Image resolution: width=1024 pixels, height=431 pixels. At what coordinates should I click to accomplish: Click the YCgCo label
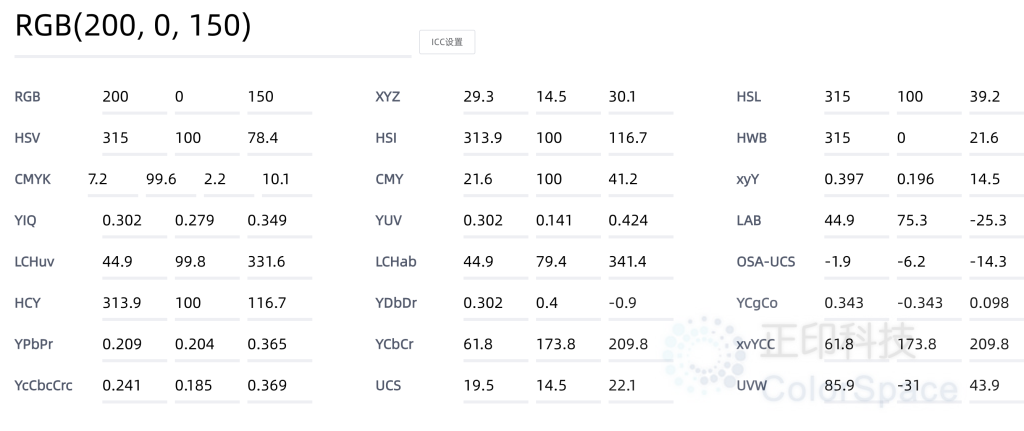[x=757, y=303]
